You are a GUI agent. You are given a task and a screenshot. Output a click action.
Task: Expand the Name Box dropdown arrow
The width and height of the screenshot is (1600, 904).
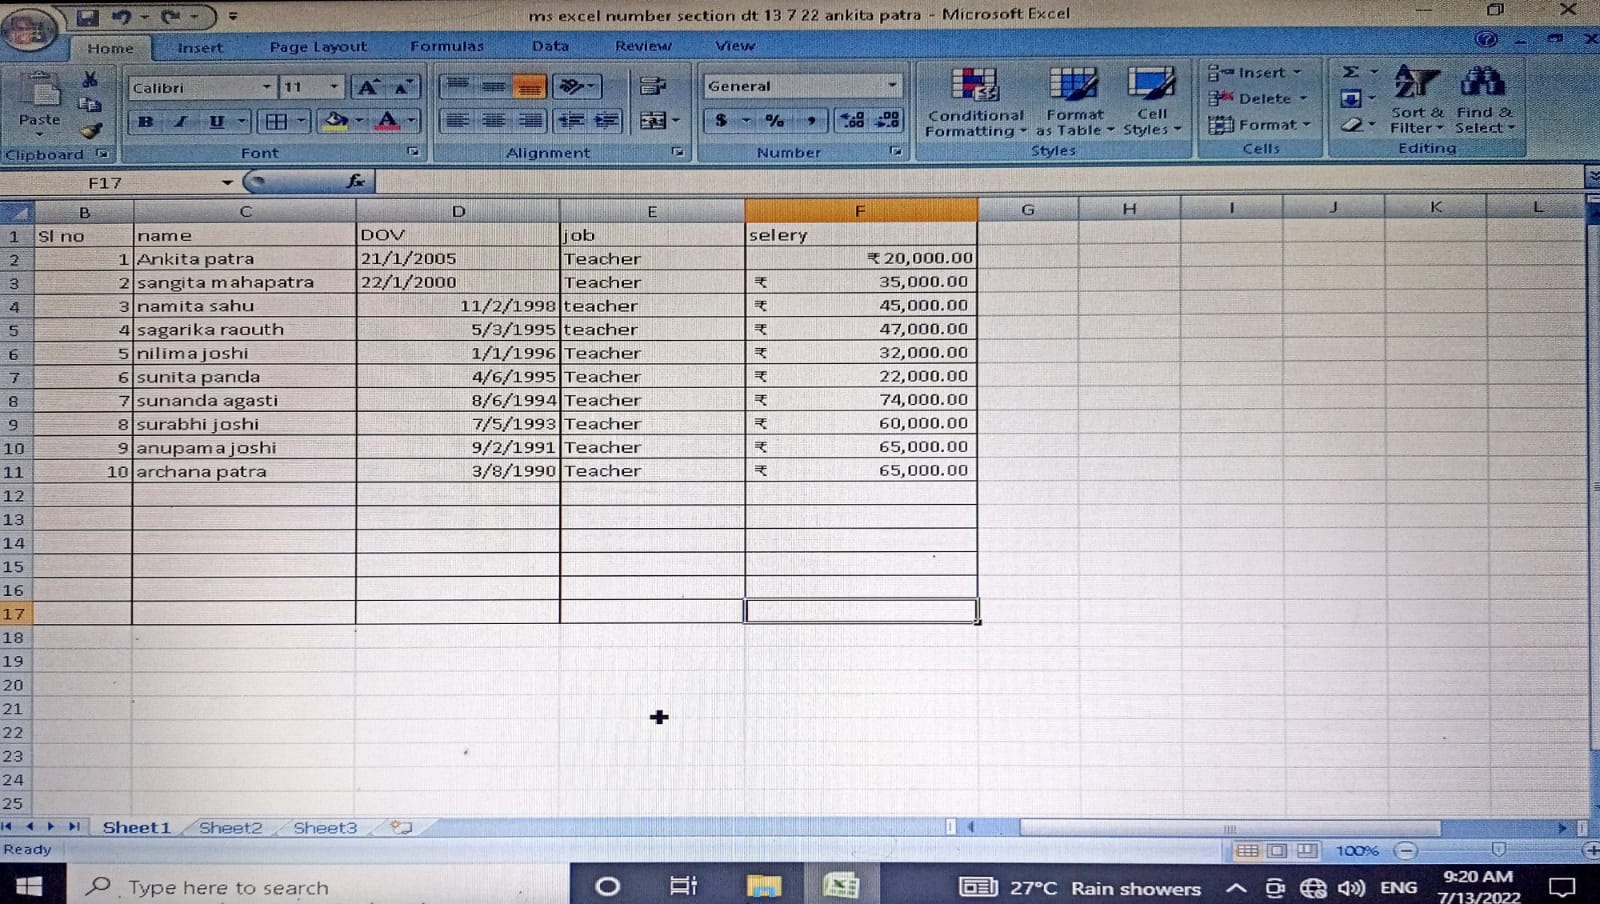coord(228,182)
